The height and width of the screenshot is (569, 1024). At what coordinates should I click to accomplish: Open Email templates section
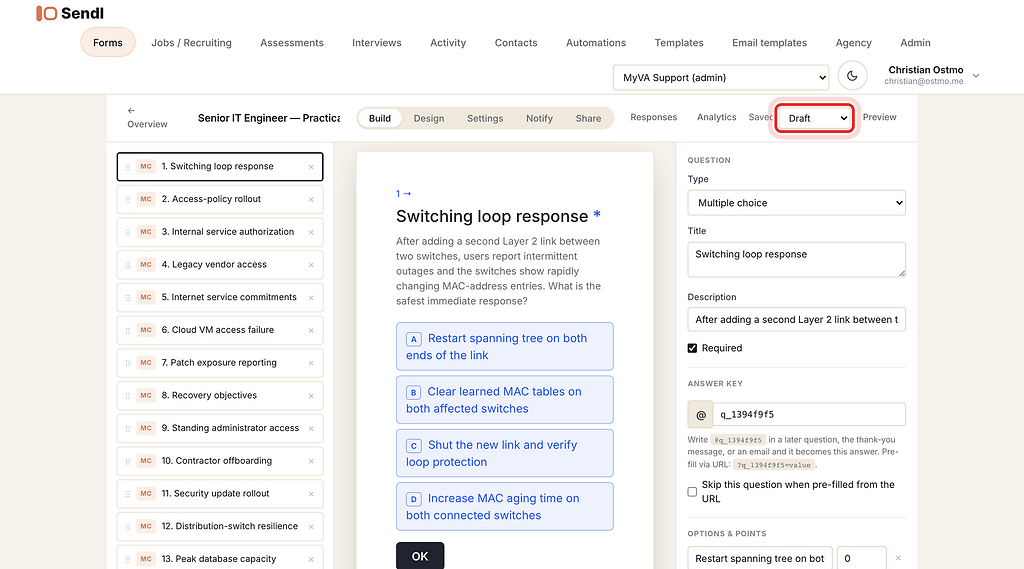pos(769,42)
